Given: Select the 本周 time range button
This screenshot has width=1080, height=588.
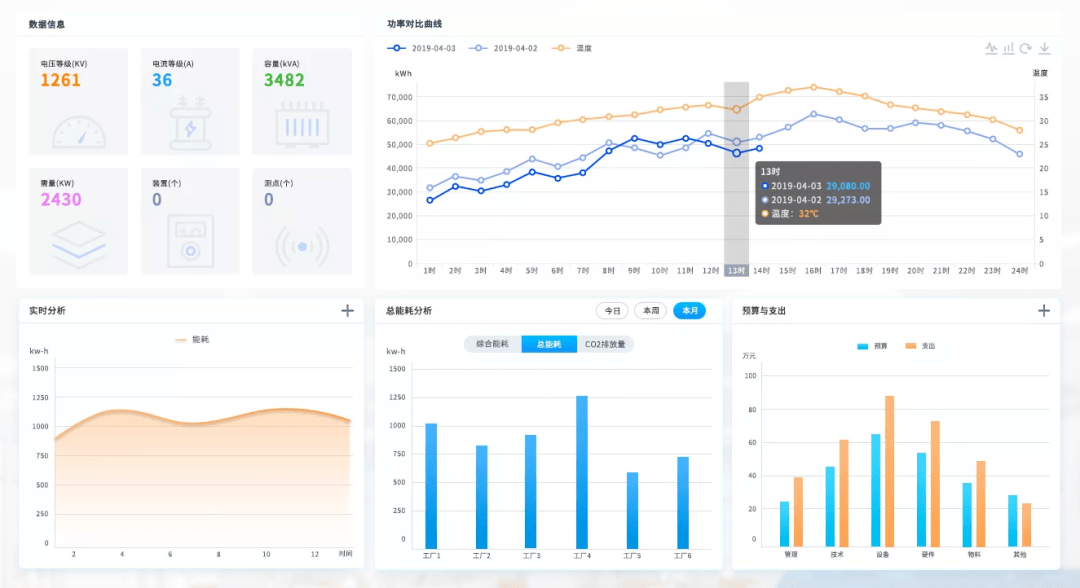Looking at the screenshot, I should pyautogui.click(x=651, y=311).
